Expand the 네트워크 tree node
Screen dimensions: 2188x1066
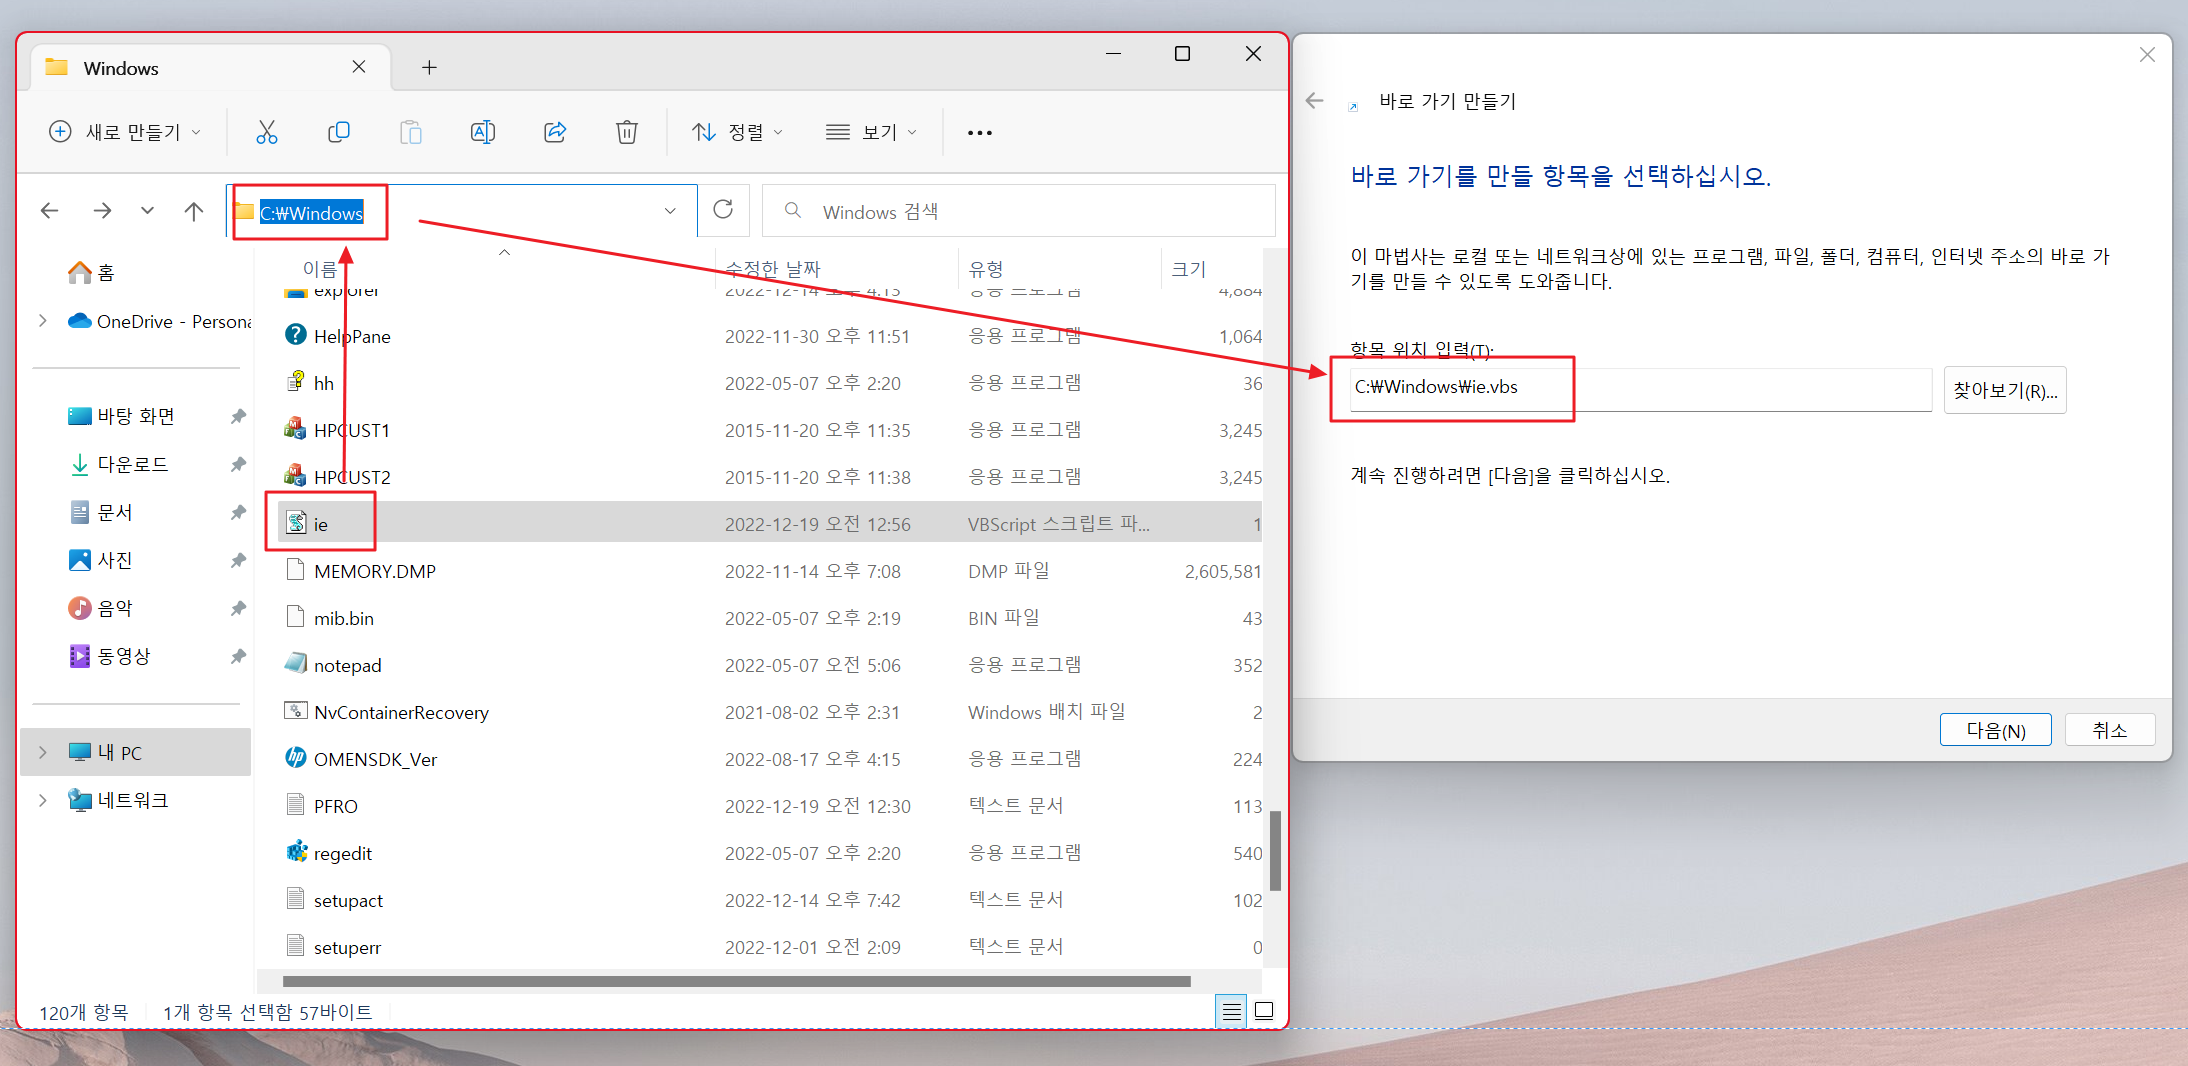42,800
